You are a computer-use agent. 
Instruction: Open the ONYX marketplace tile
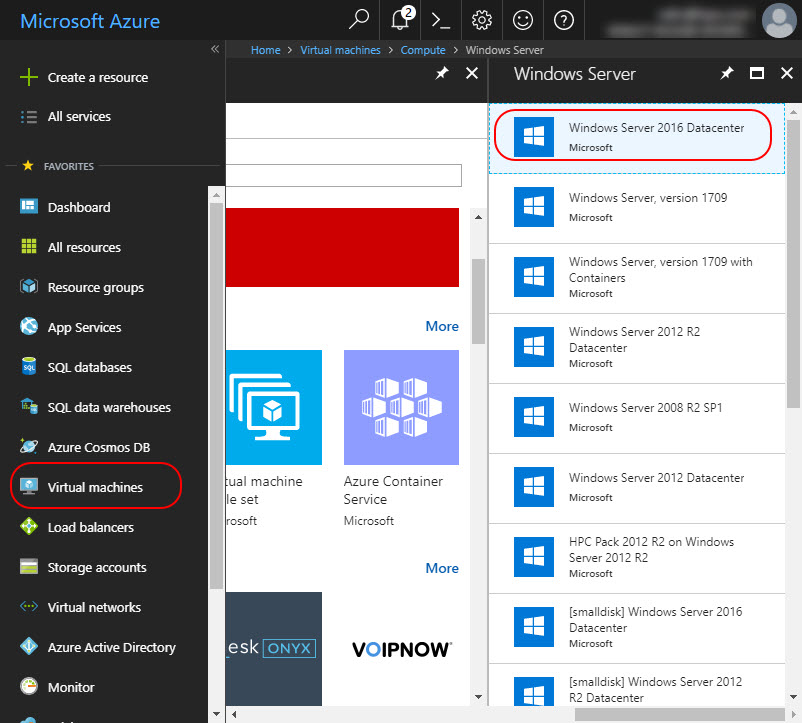click(274, 649)
